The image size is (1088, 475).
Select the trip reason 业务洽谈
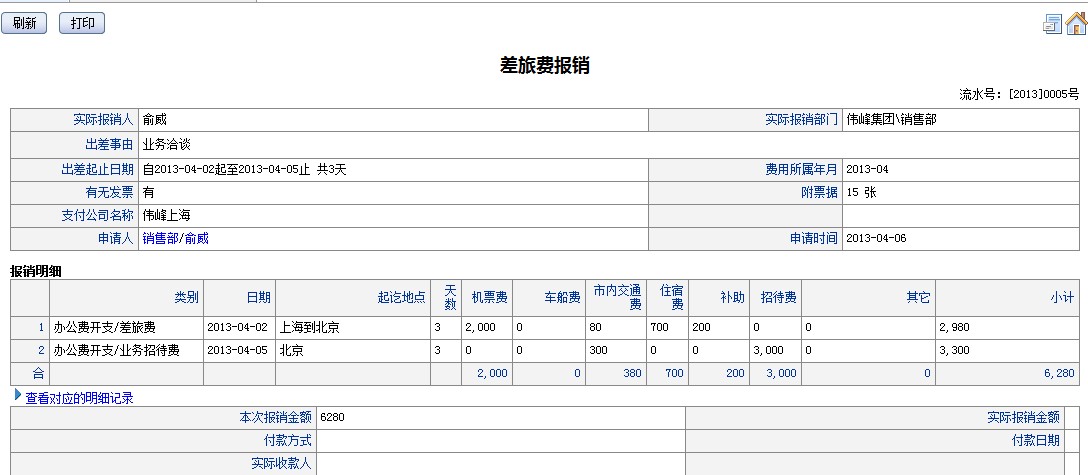(167, 144)
